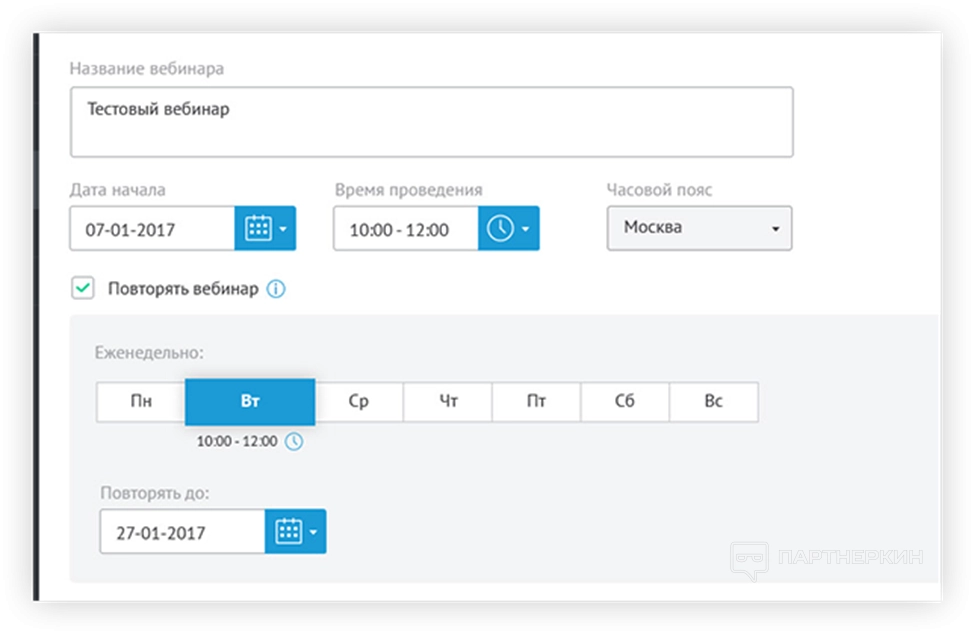Choose Чт in the weekly repeat row
The height and width of the screenshot is (634, 974).
[448, 402]
